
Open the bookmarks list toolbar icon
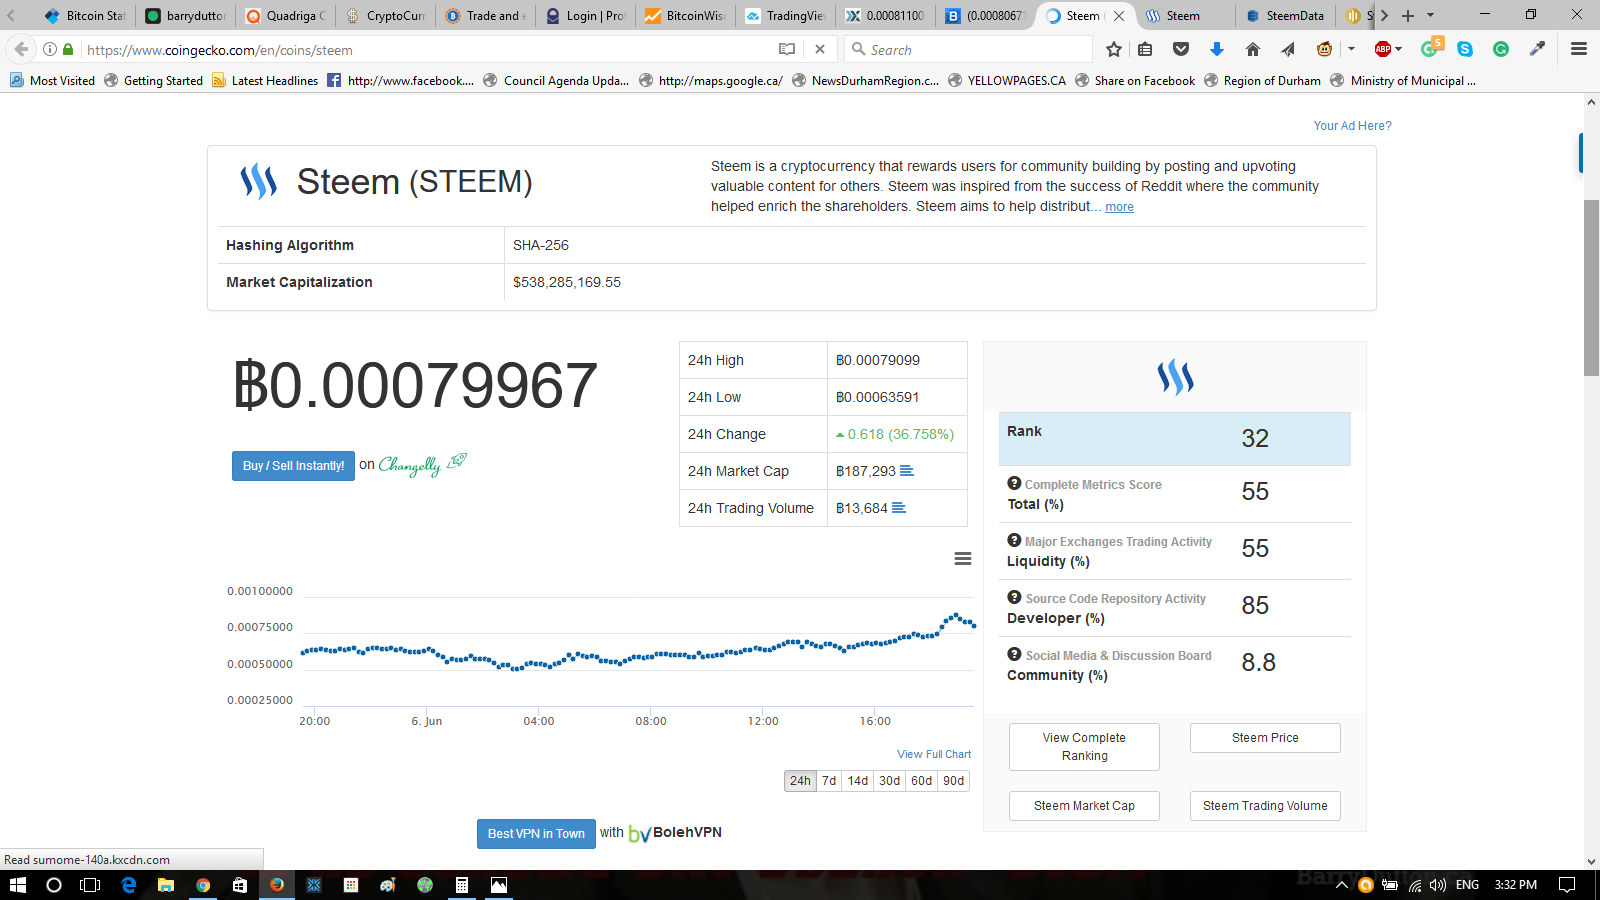pyautogui.click(x=1146, y=49)
